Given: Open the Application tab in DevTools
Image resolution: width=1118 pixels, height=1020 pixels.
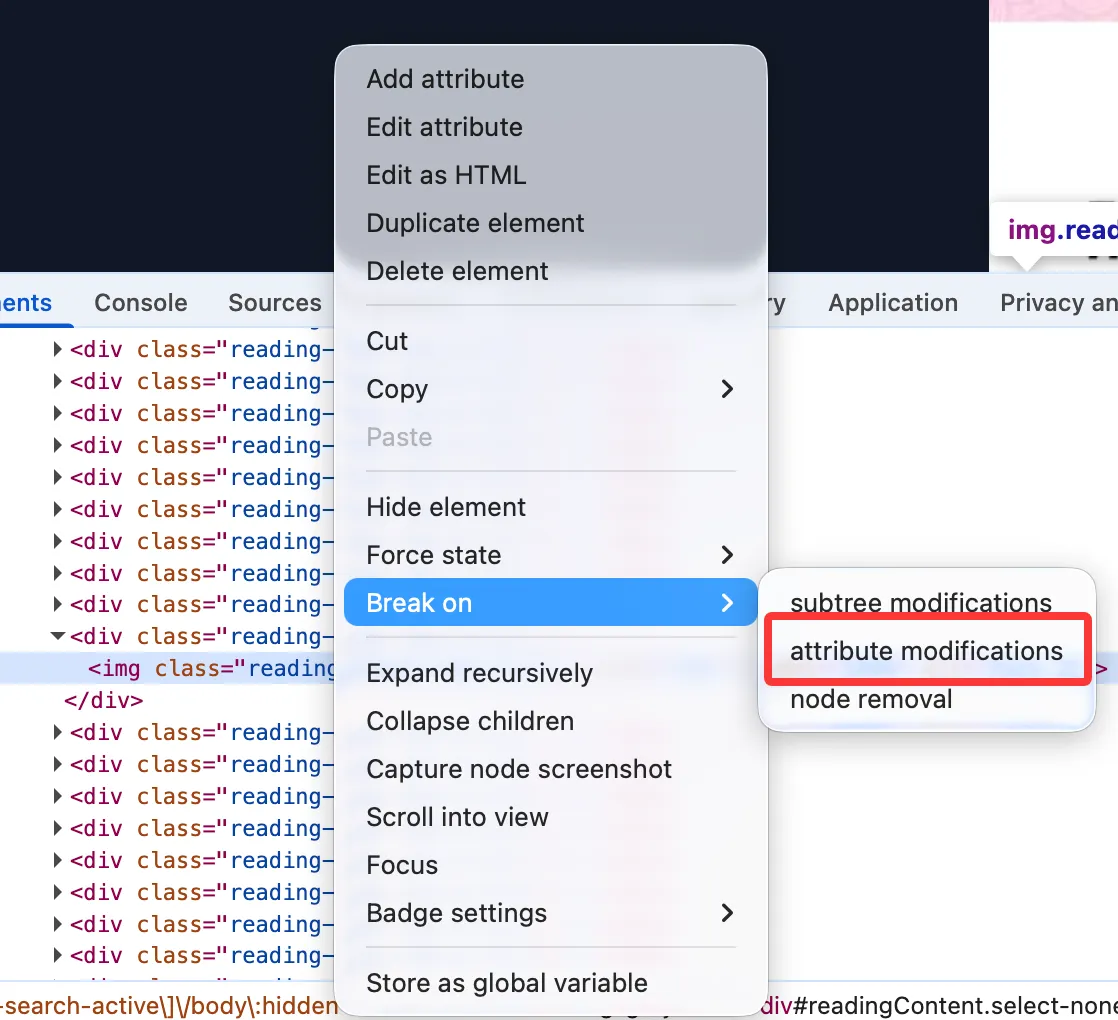Looking at the screenshot, I should pyautogui.click(x=893, y=303).
